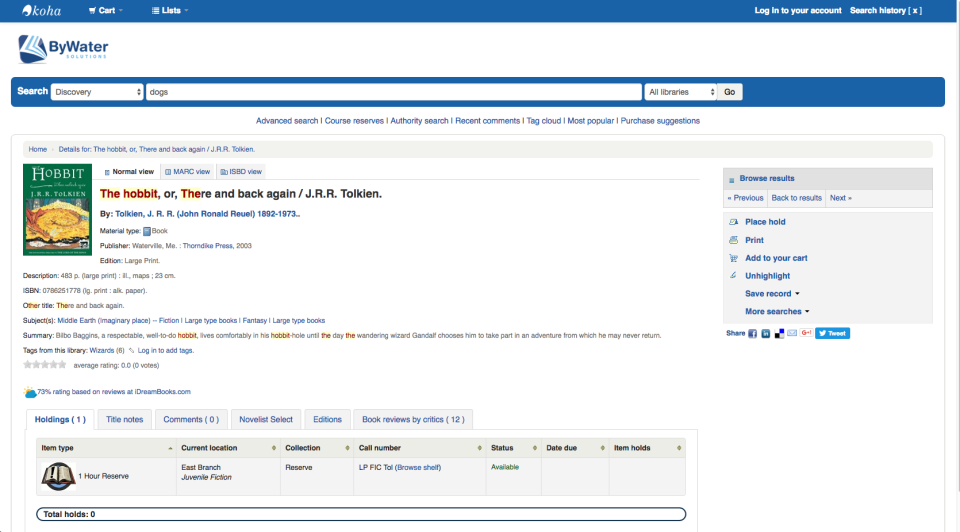Open the All libraries dropdown
The height and width of the screenshot is (532, 960).
pos(680,92)
